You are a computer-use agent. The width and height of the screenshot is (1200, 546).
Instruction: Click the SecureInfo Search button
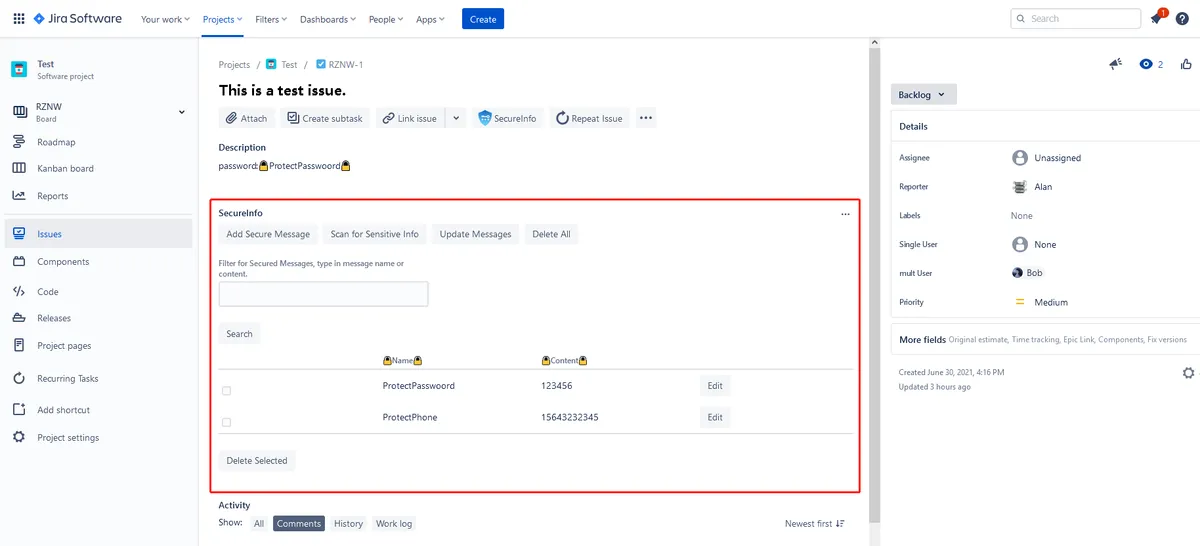click(x=239, y=334)
